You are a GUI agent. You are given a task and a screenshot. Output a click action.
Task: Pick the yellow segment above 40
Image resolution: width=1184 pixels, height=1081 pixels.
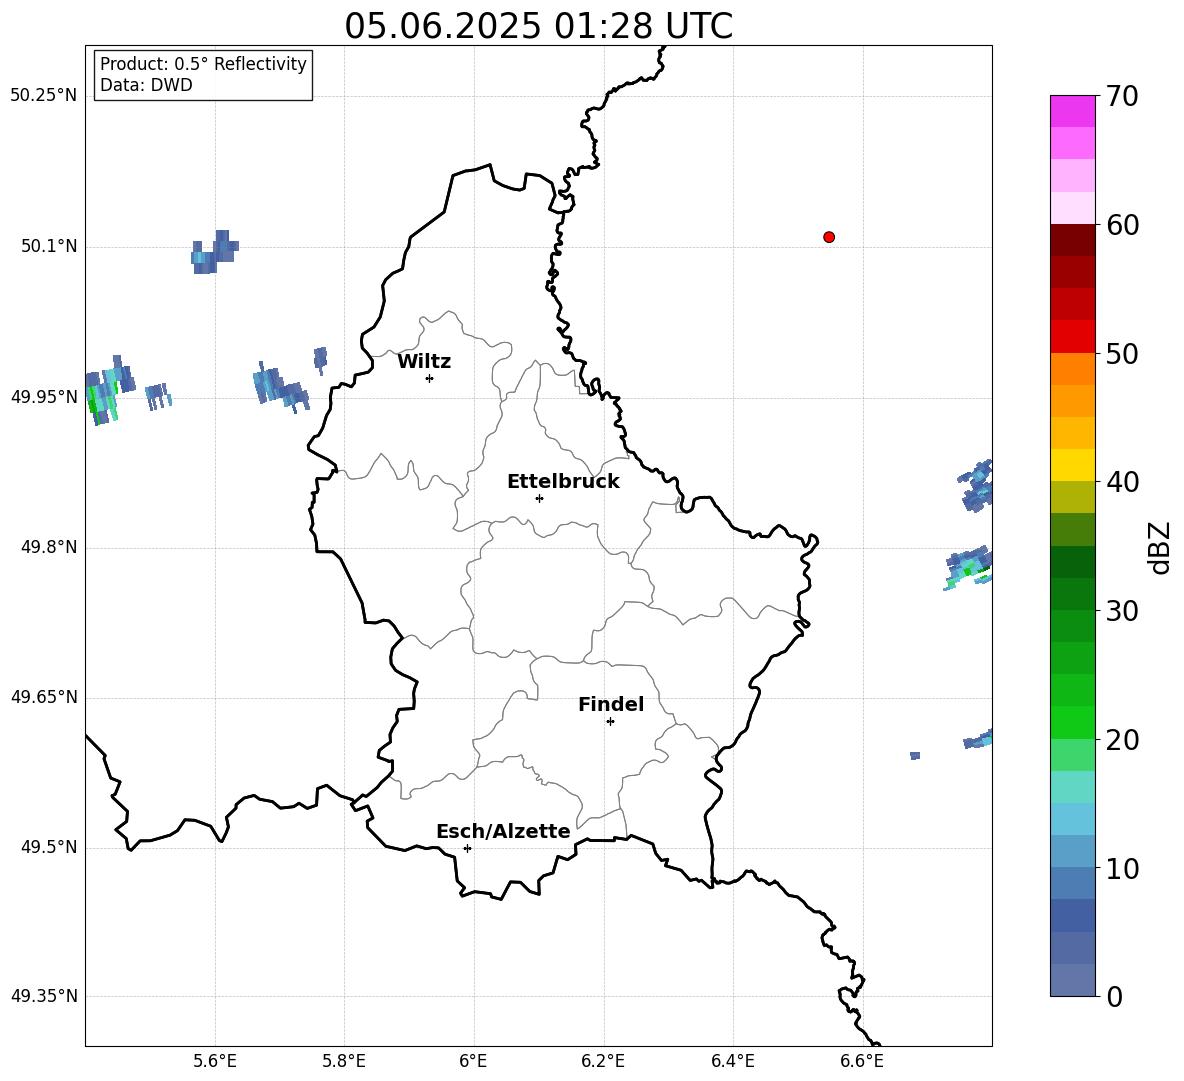point(1072,465)
